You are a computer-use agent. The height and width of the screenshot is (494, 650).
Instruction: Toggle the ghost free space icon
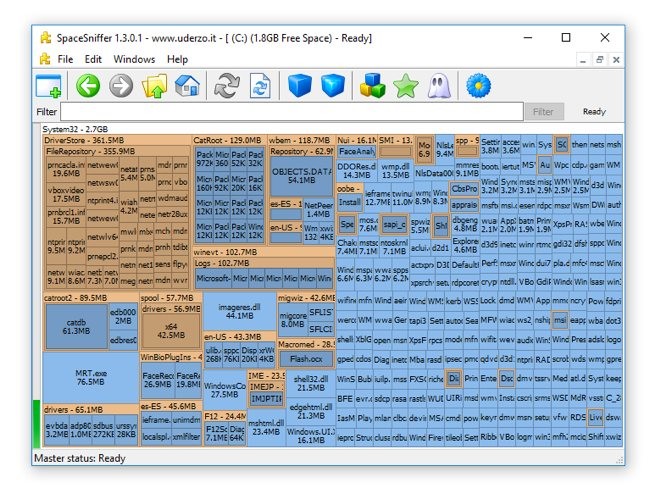[x=439, y=86]
